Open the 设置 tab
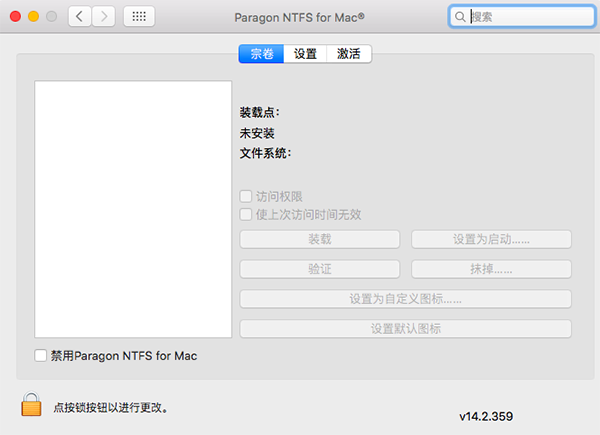Screen dimensions: 600x435 pos(305,54)
